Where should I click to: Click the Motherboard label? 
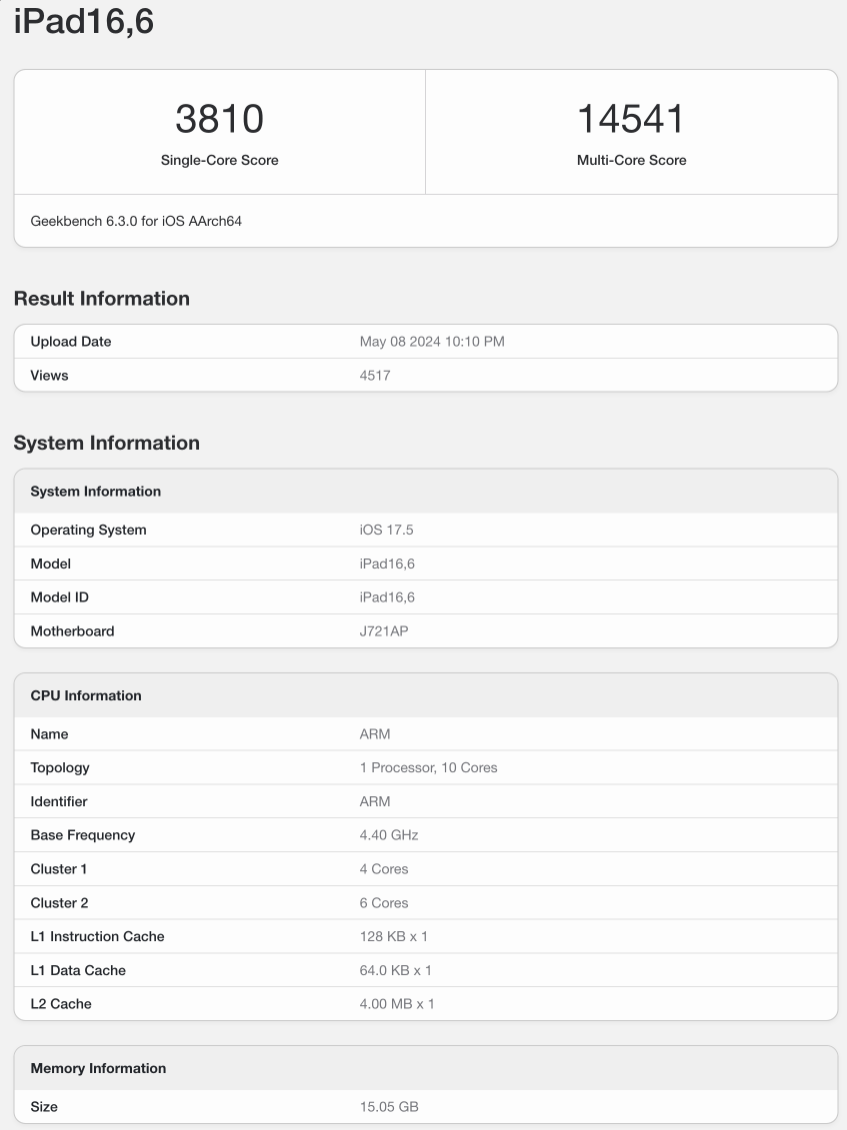72,631
